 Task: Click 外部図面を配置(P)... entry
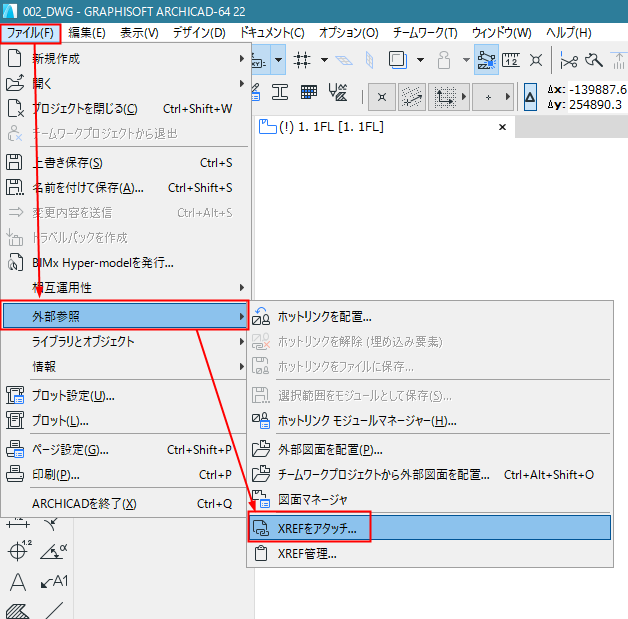pos(430,450)
